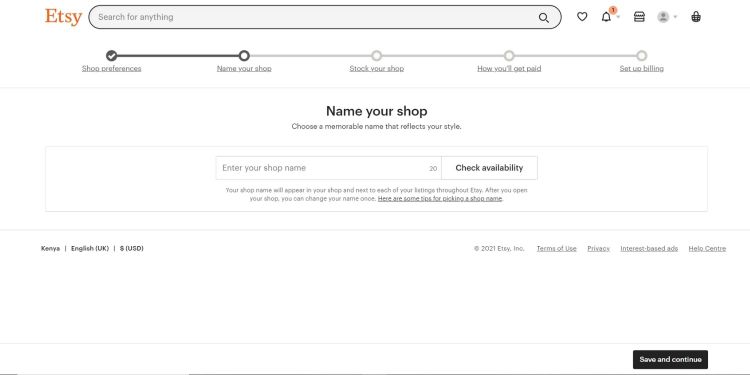The width and height of the screenshot is (750, 375).
Task: Click 'Choose a memorable name' subtitle text
Action: 376,127
